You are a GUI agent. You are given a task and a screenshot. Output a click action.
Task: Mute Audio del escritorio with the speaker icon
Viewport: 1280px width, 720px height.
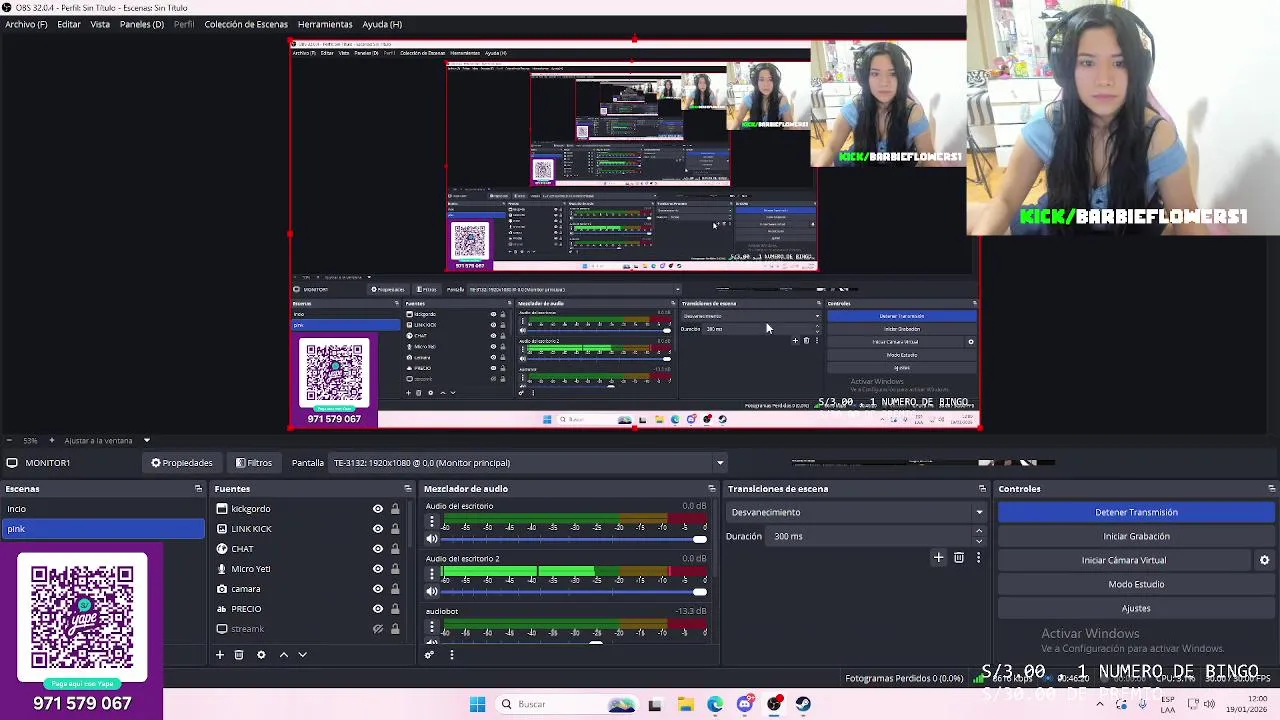pos(432,539)
